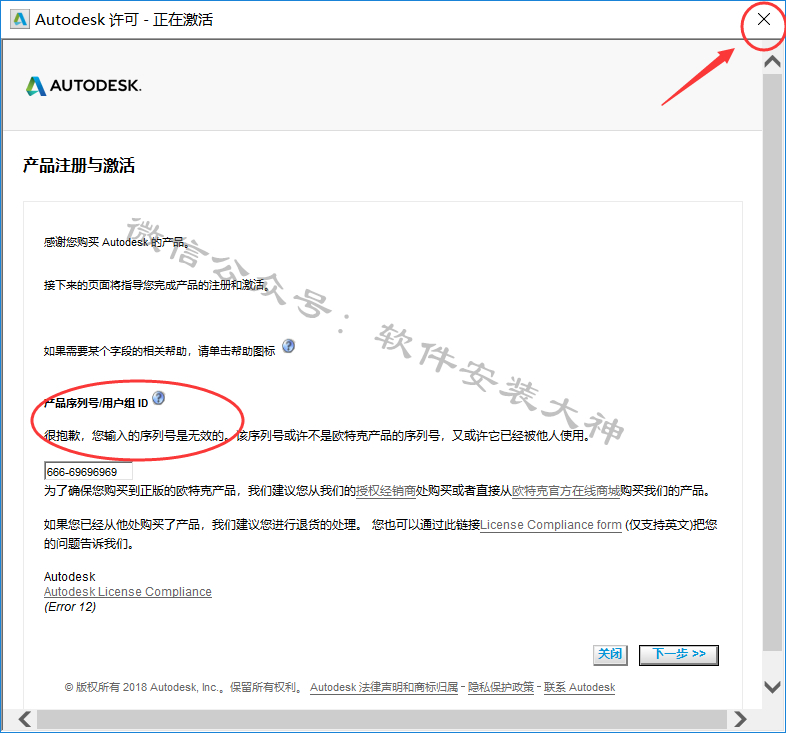
Task: Open the Autodesk License Compliance link
Action: click(128, 592)
